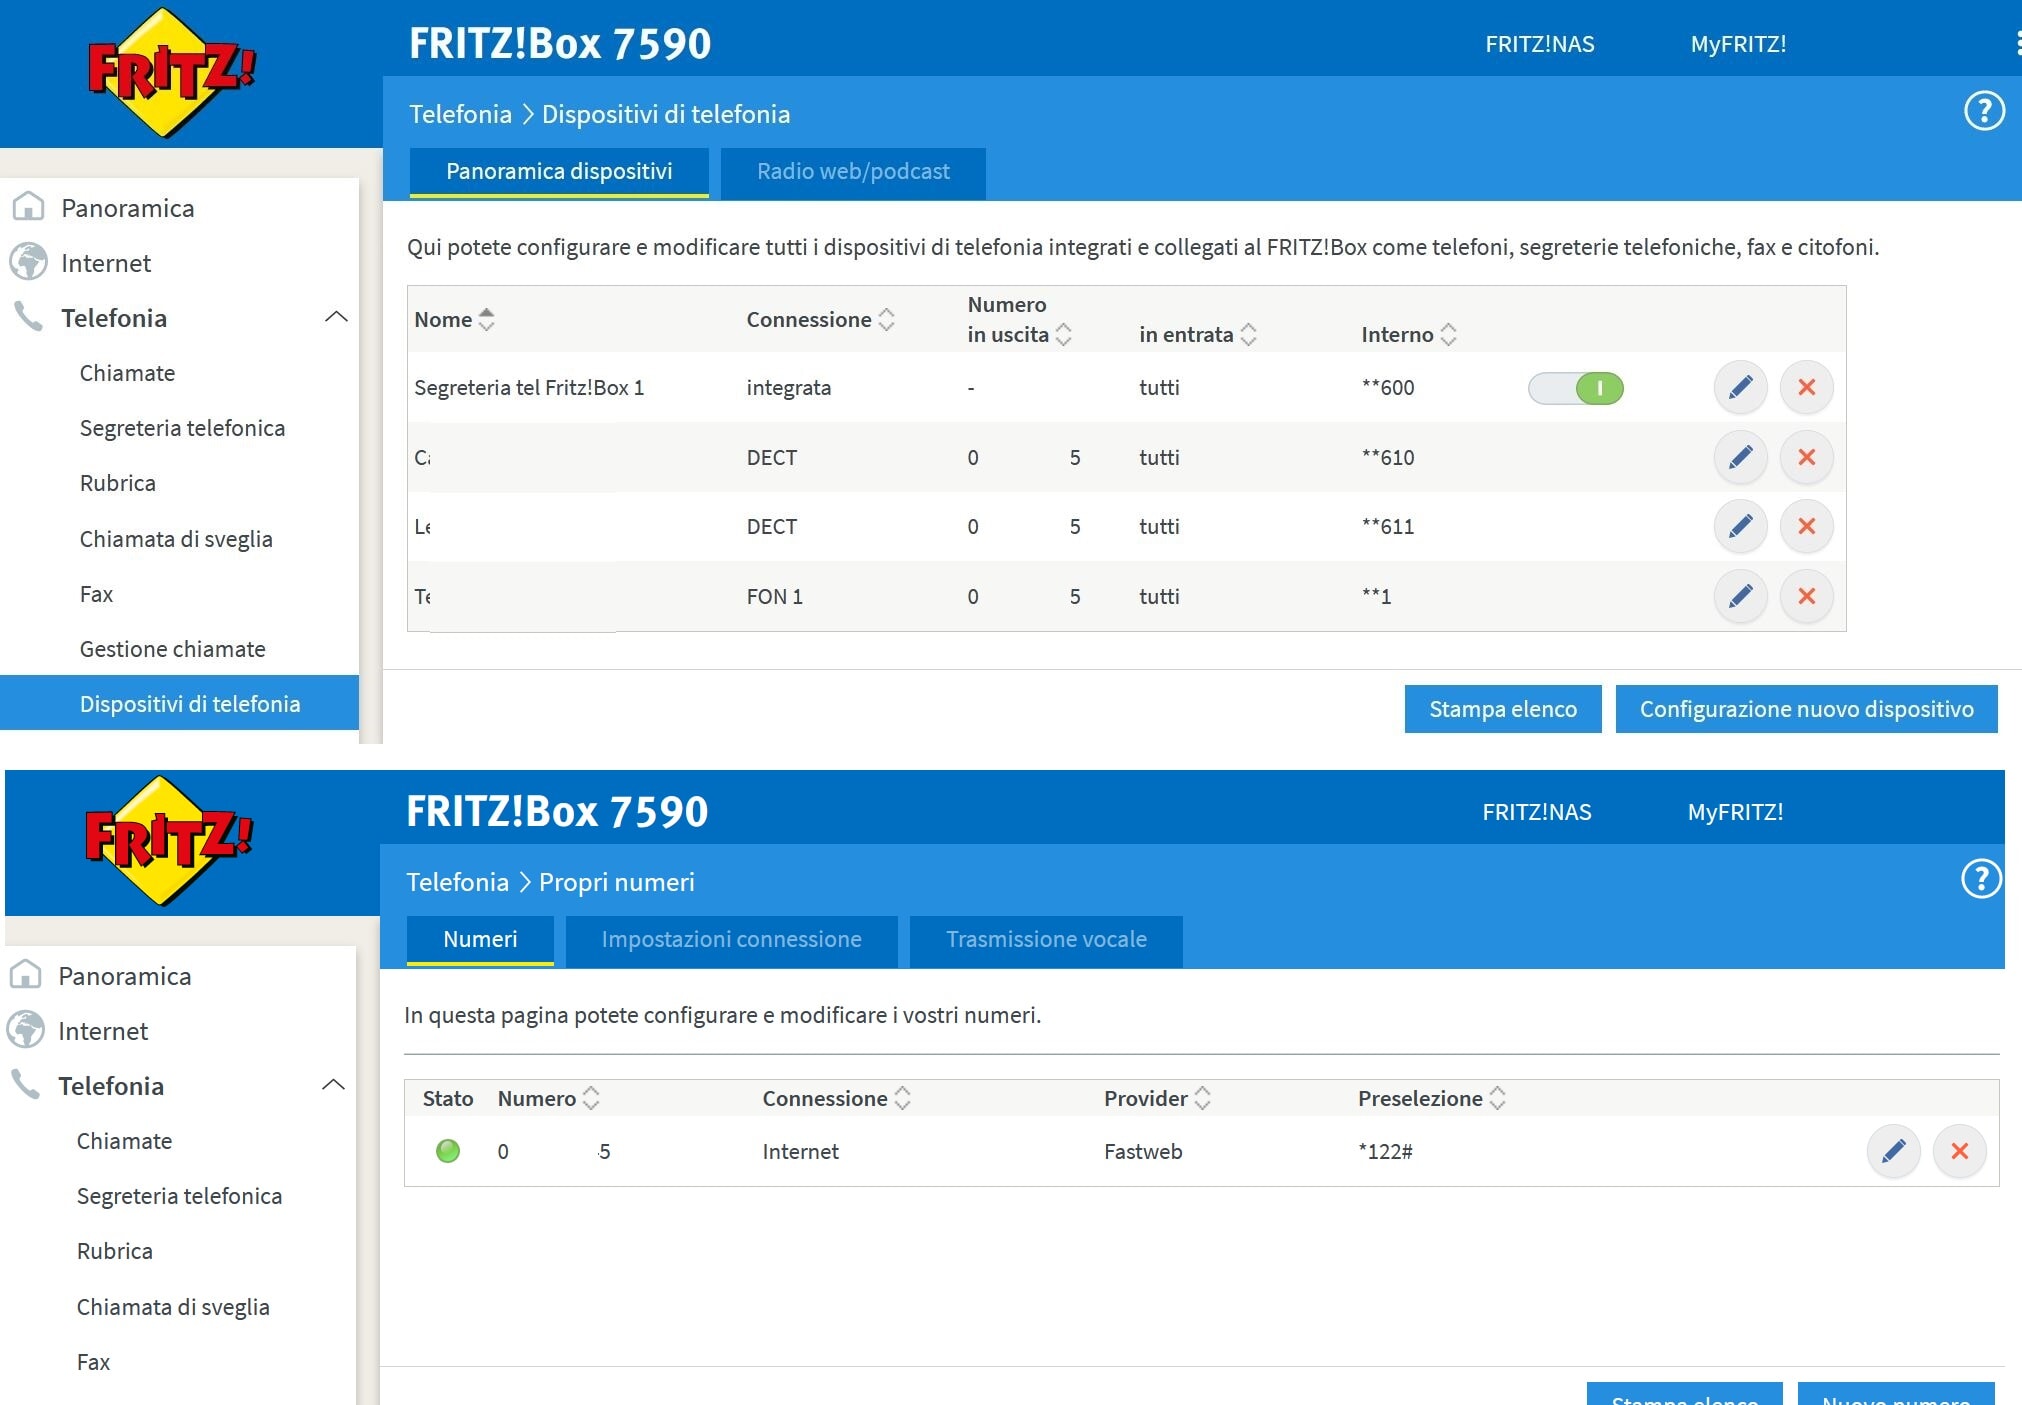Select the Numeri tab
The width and height of the screenshot is (2022, 1405).
[480, 940]
